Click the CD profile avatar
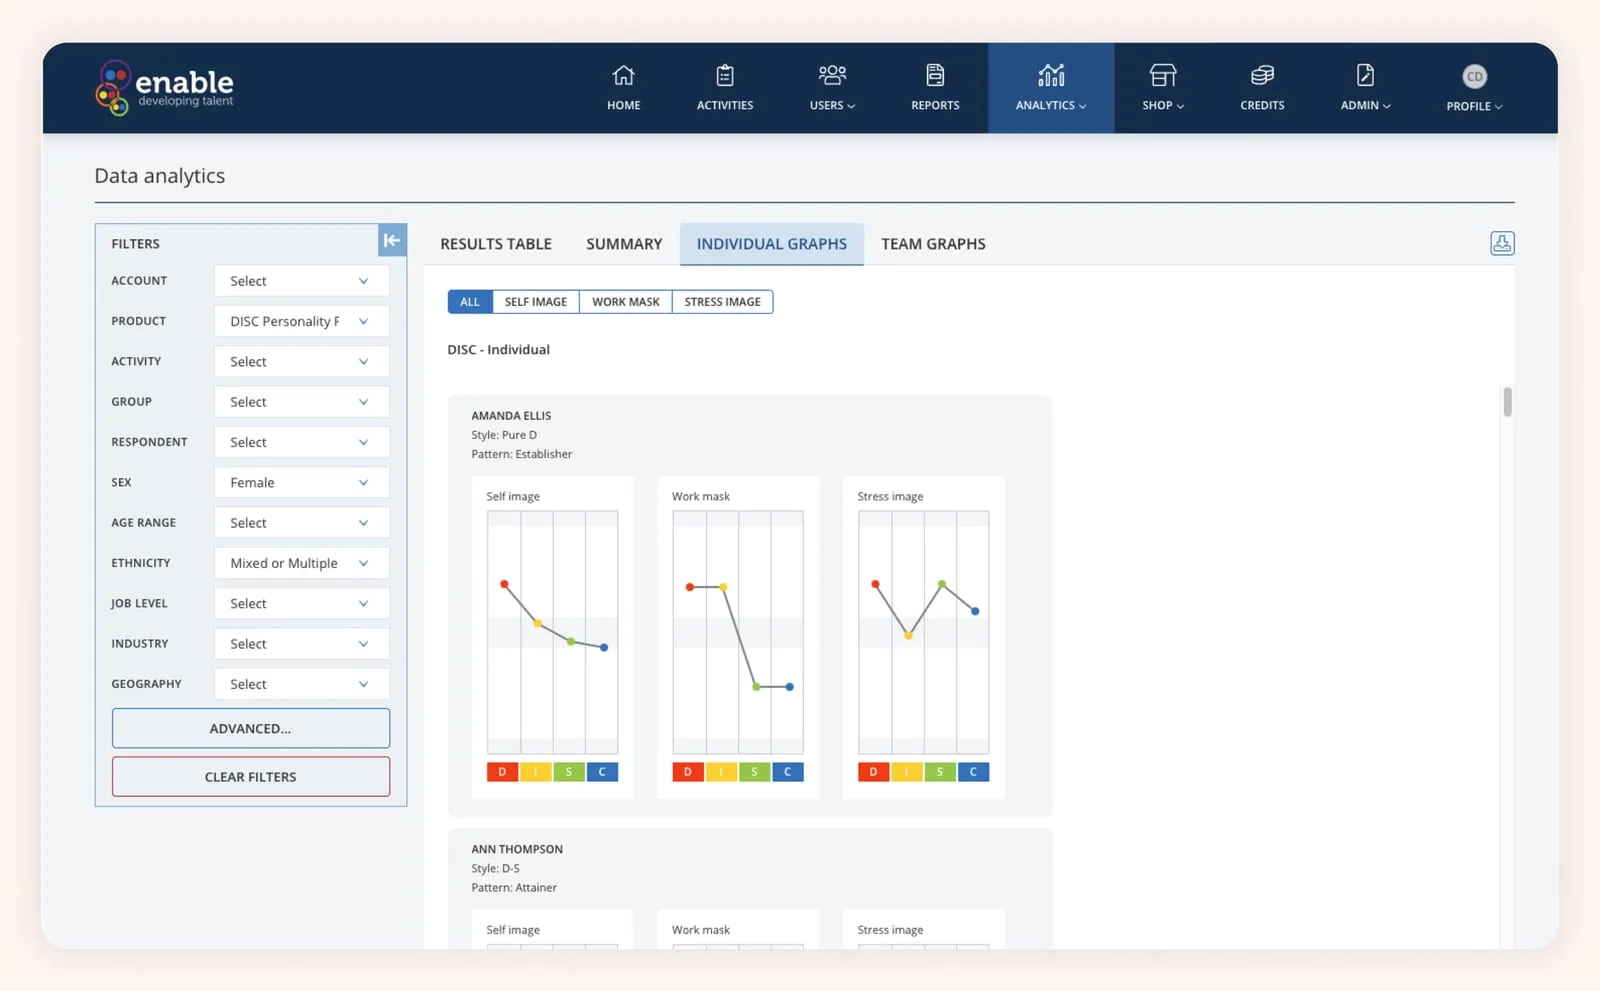This screenshot has height=991, width=1600. 1474,76
